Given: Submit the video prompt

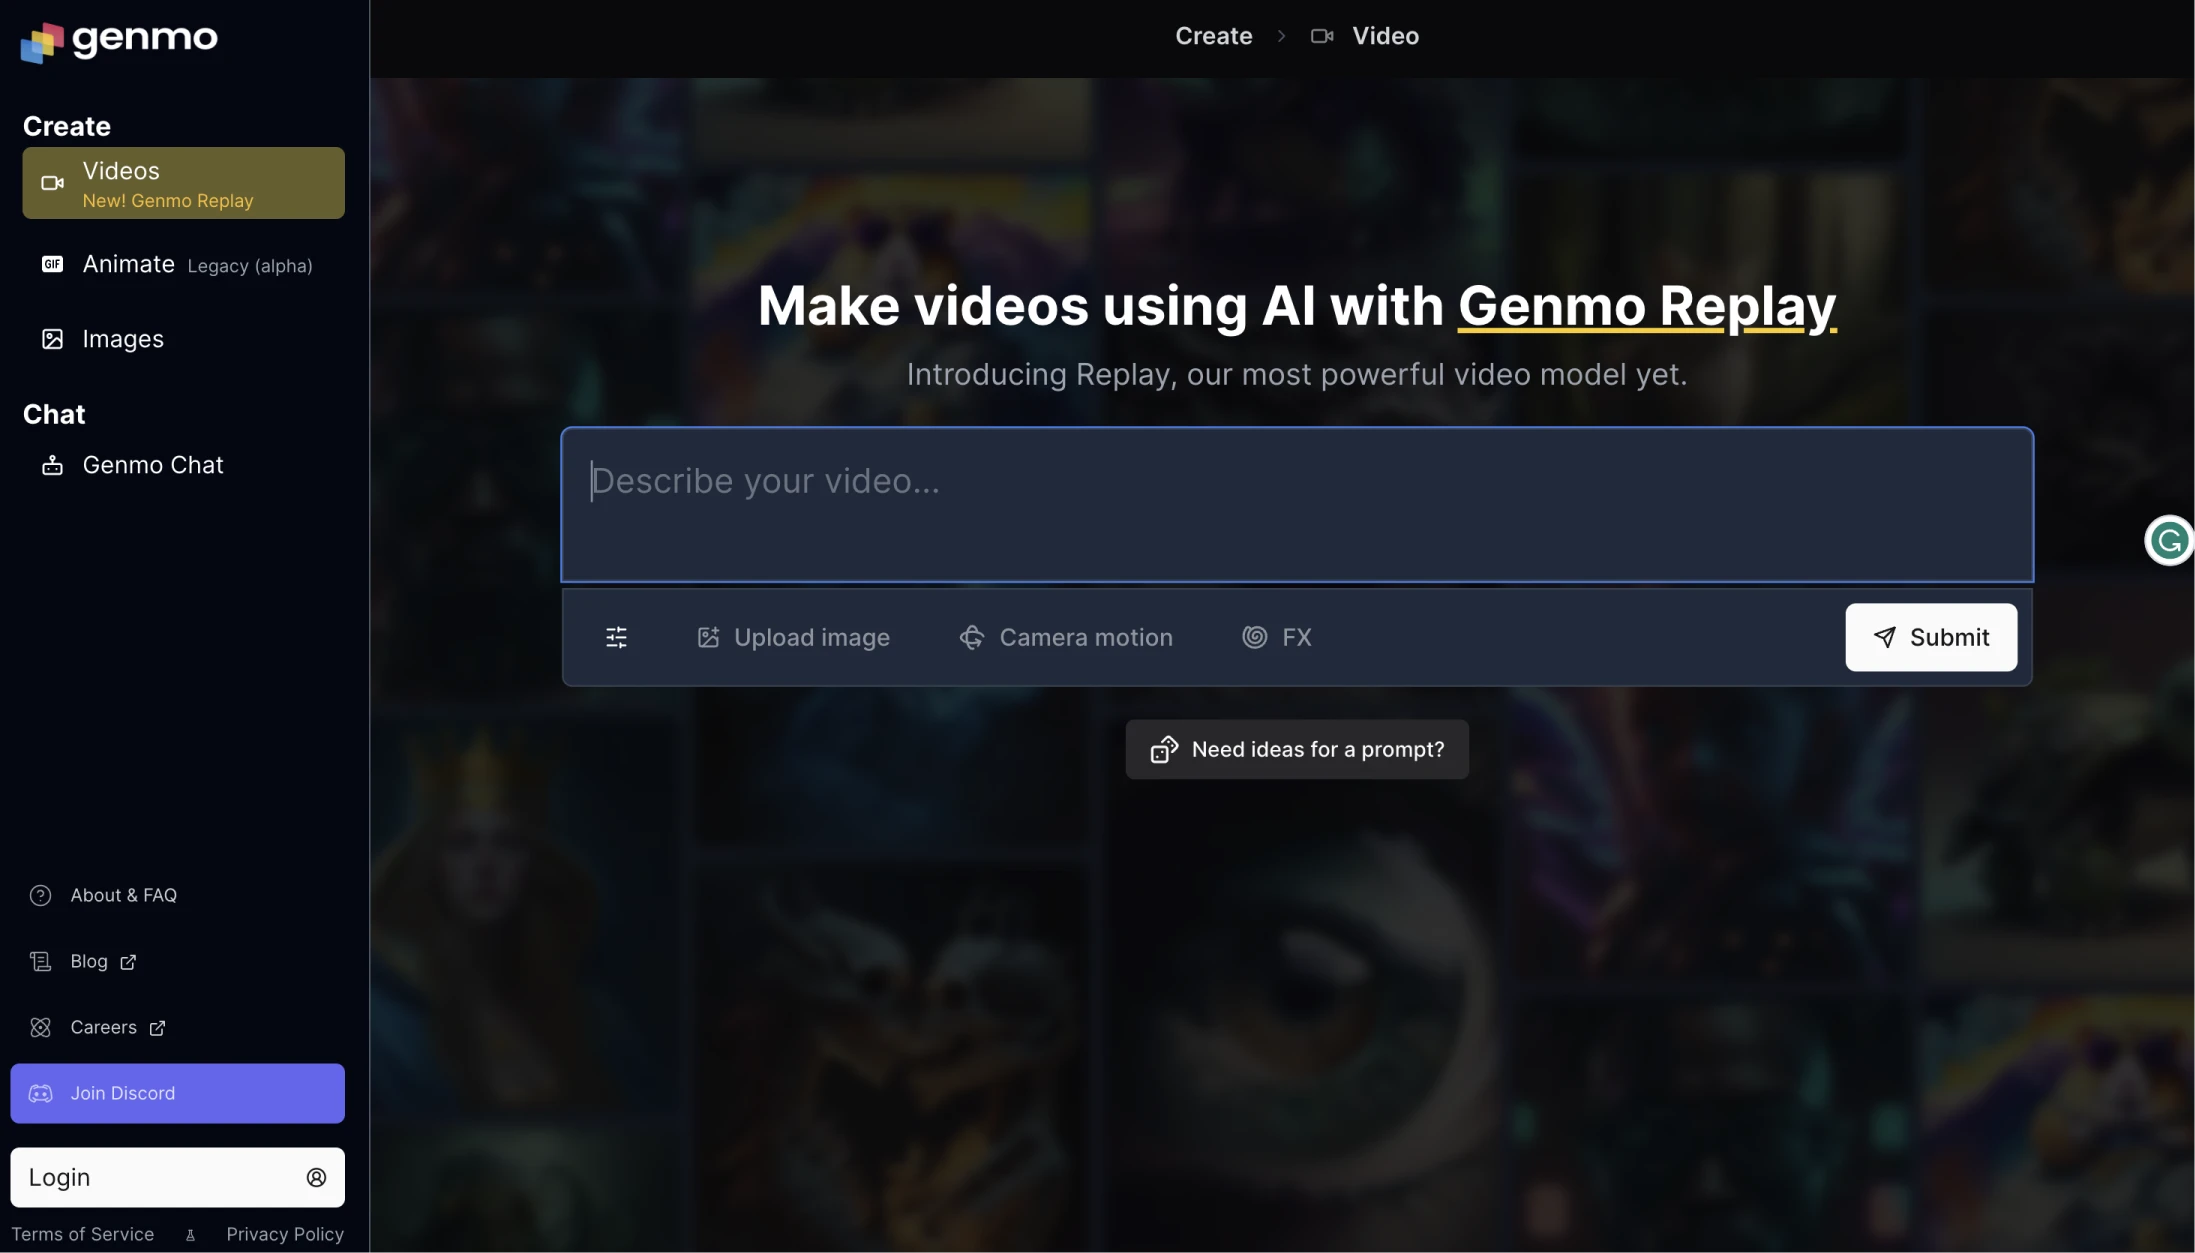Looking at the screenshot, I should (x=1931, y=637).
